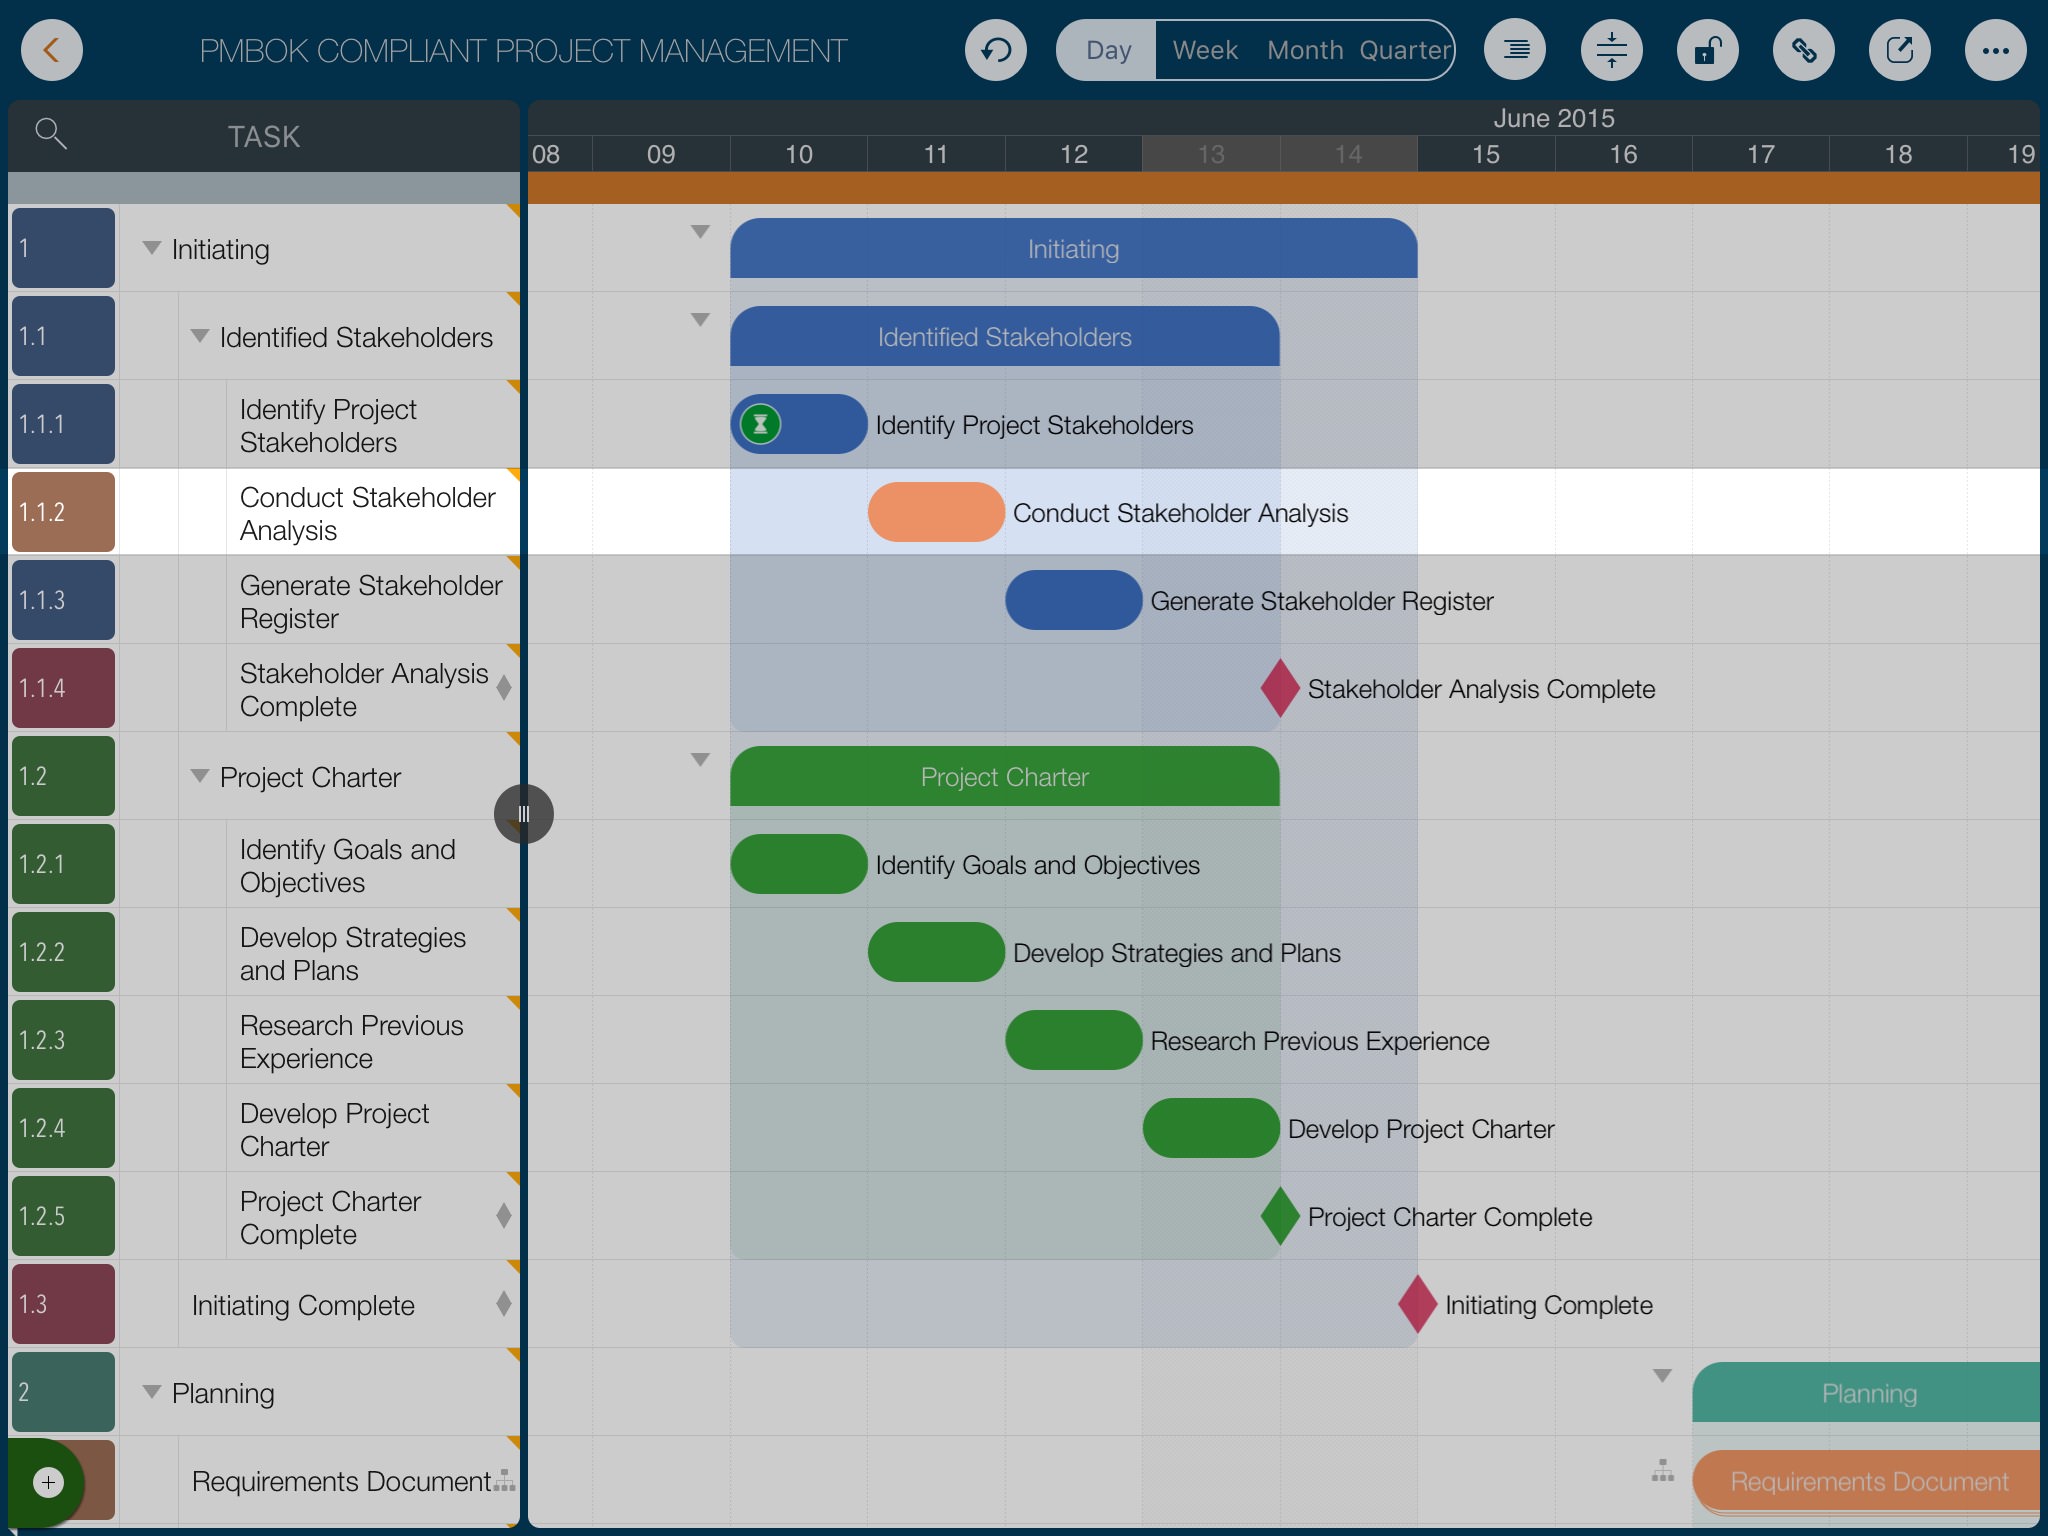Switch timeline to Week view

1204,50
